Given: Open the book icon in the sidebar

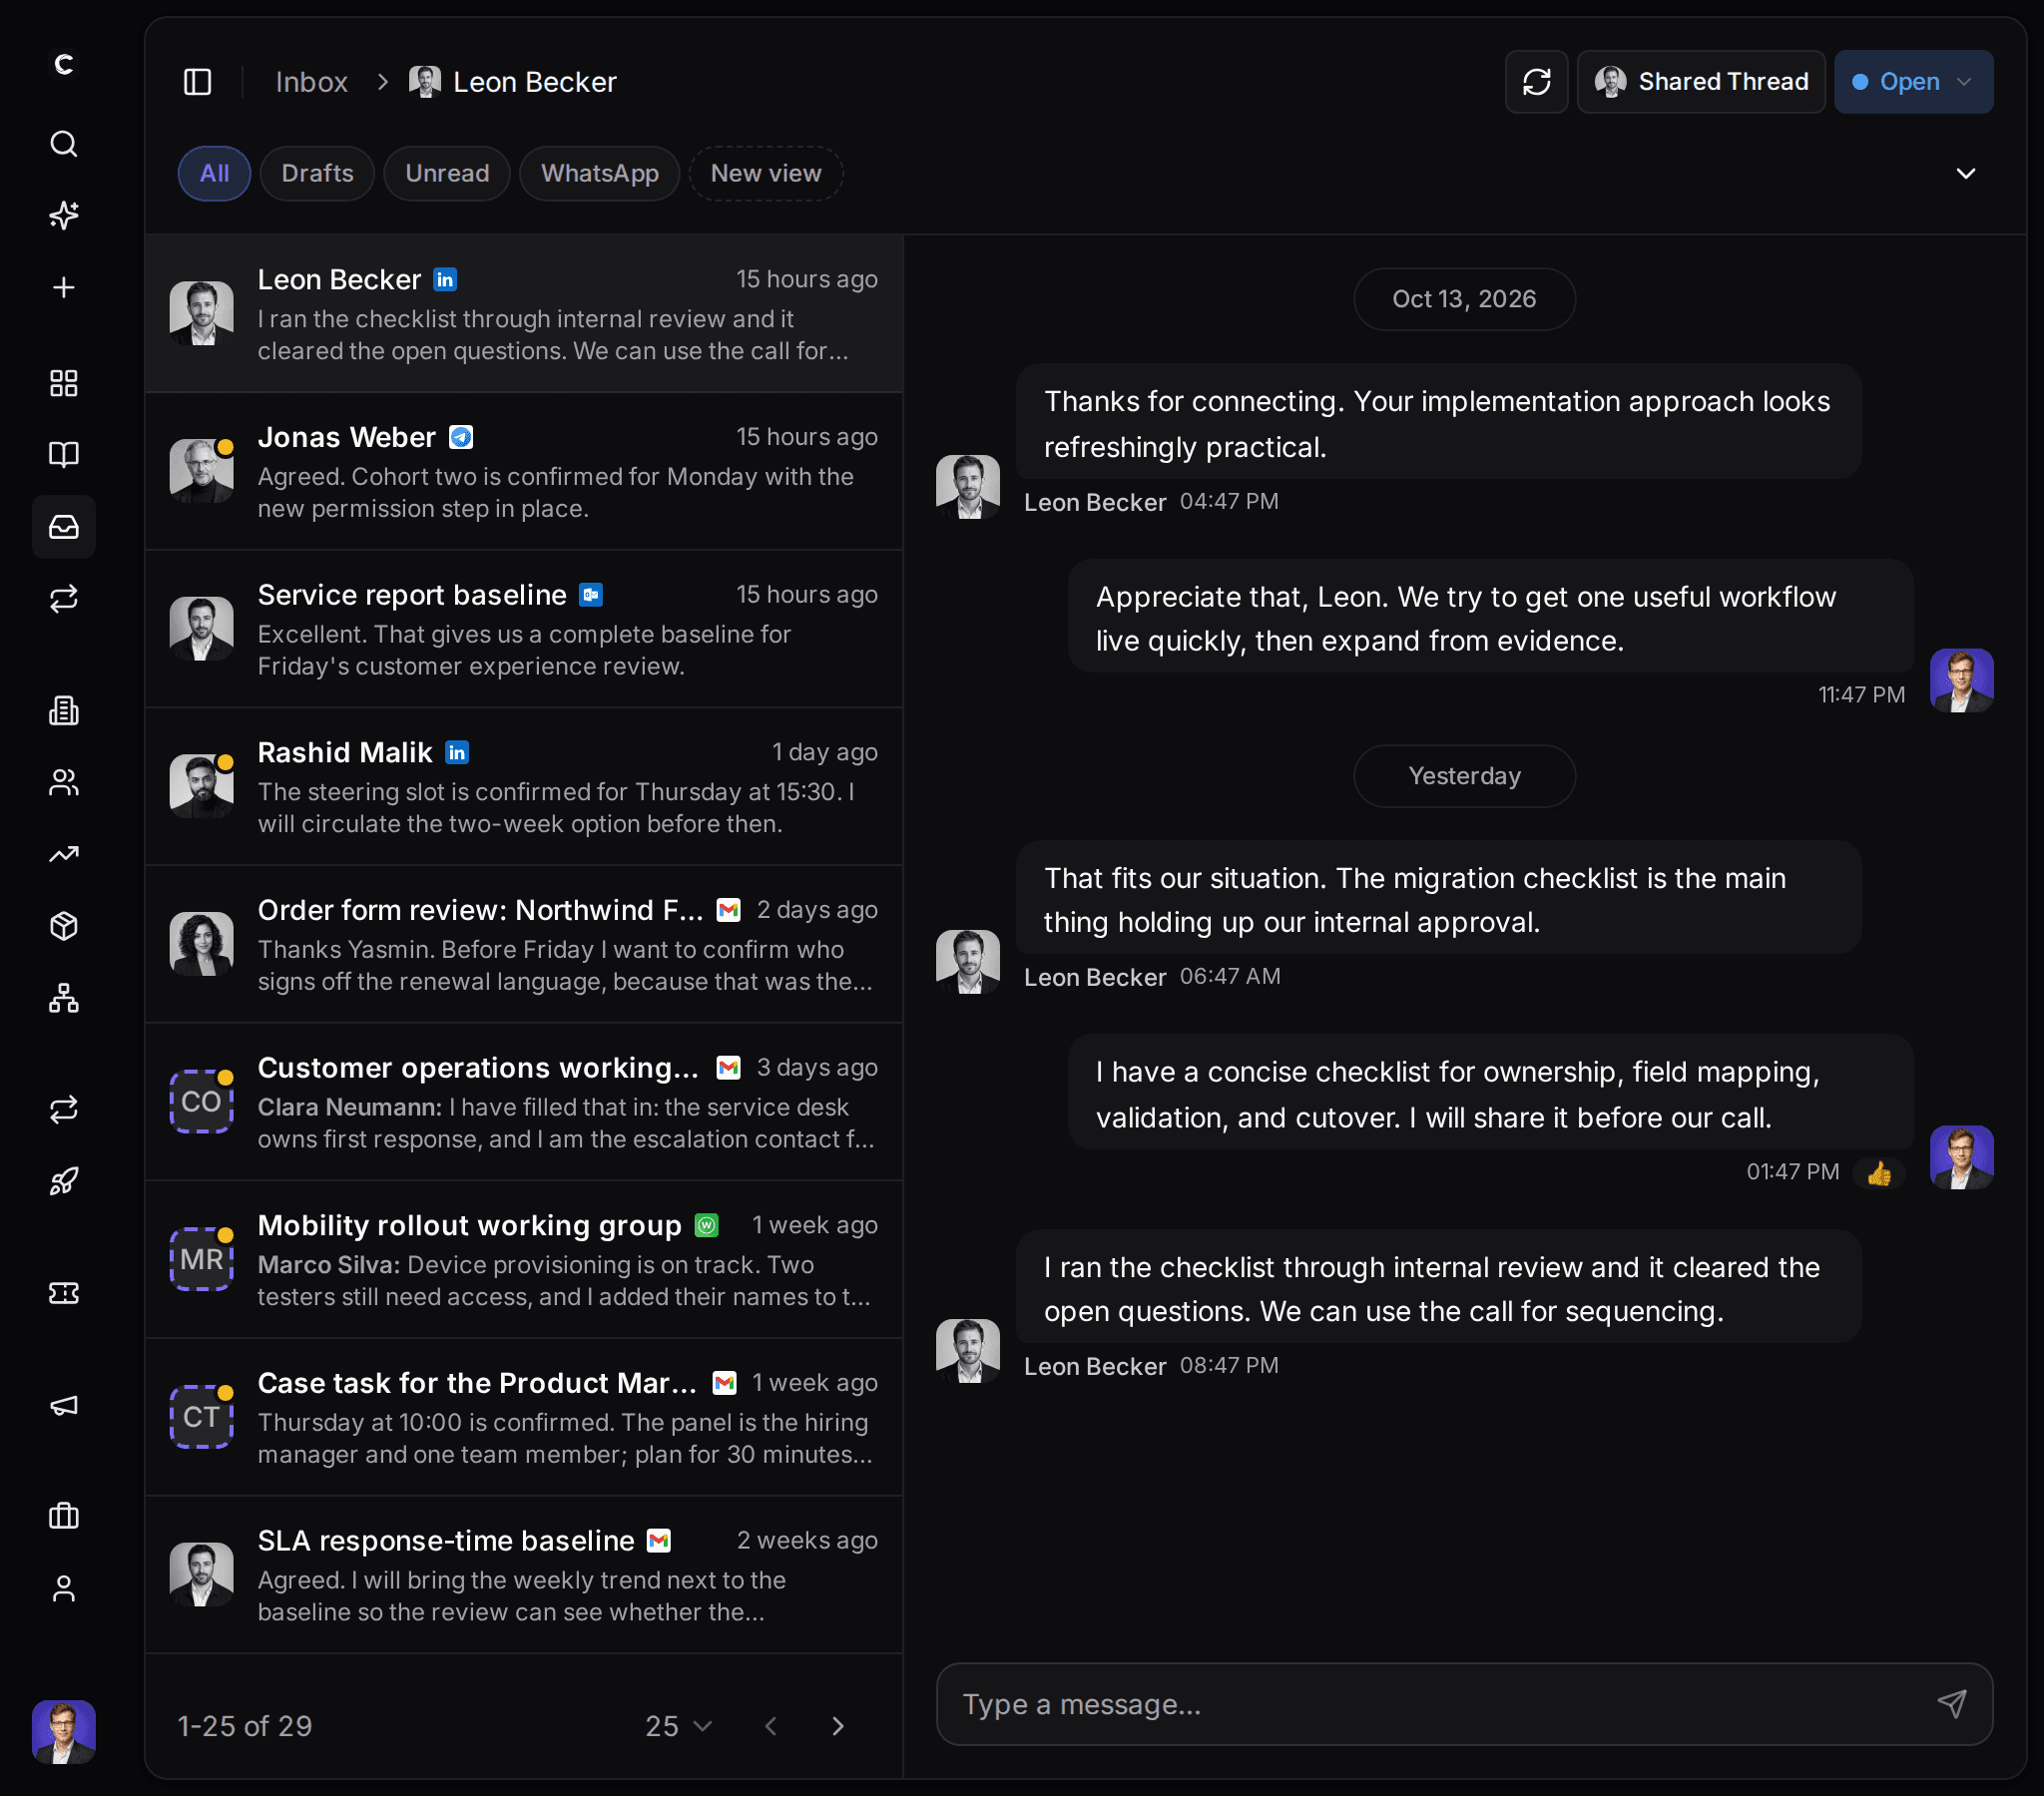Looking at the screenshot, I should click(64, 455).
